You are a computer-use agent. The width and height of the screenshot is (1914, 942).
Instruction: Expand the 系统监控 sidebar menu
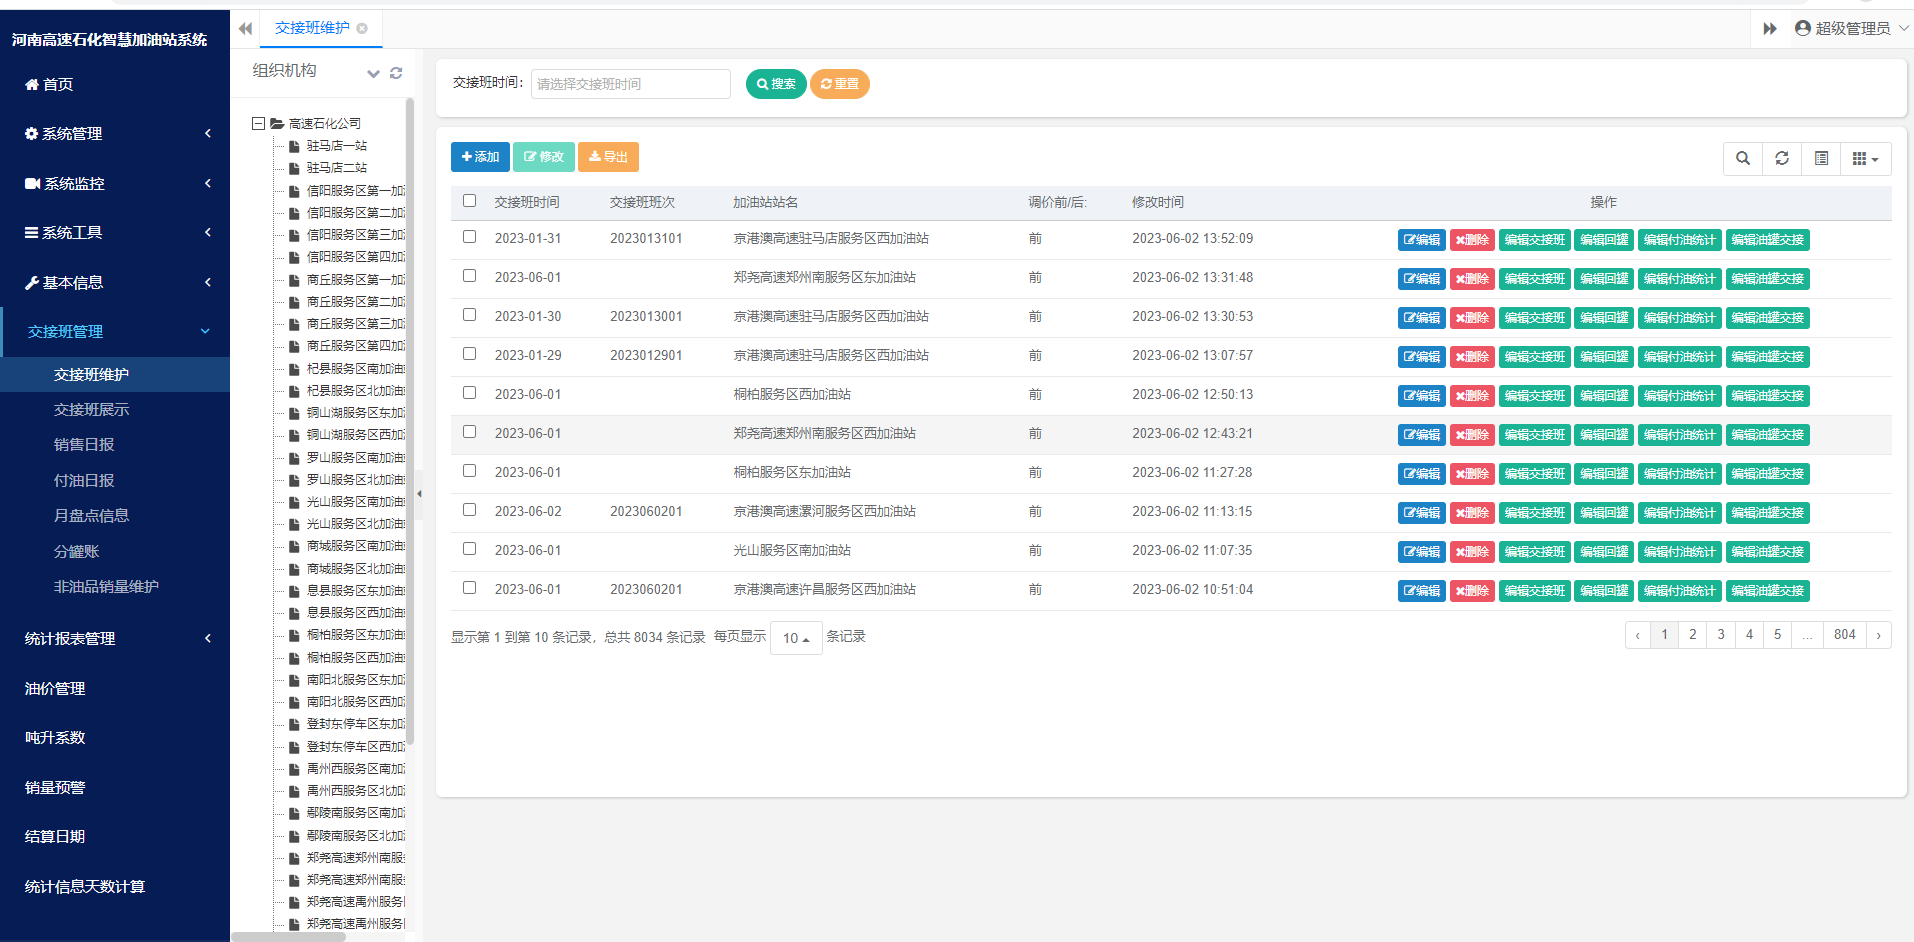pos(115,184)
